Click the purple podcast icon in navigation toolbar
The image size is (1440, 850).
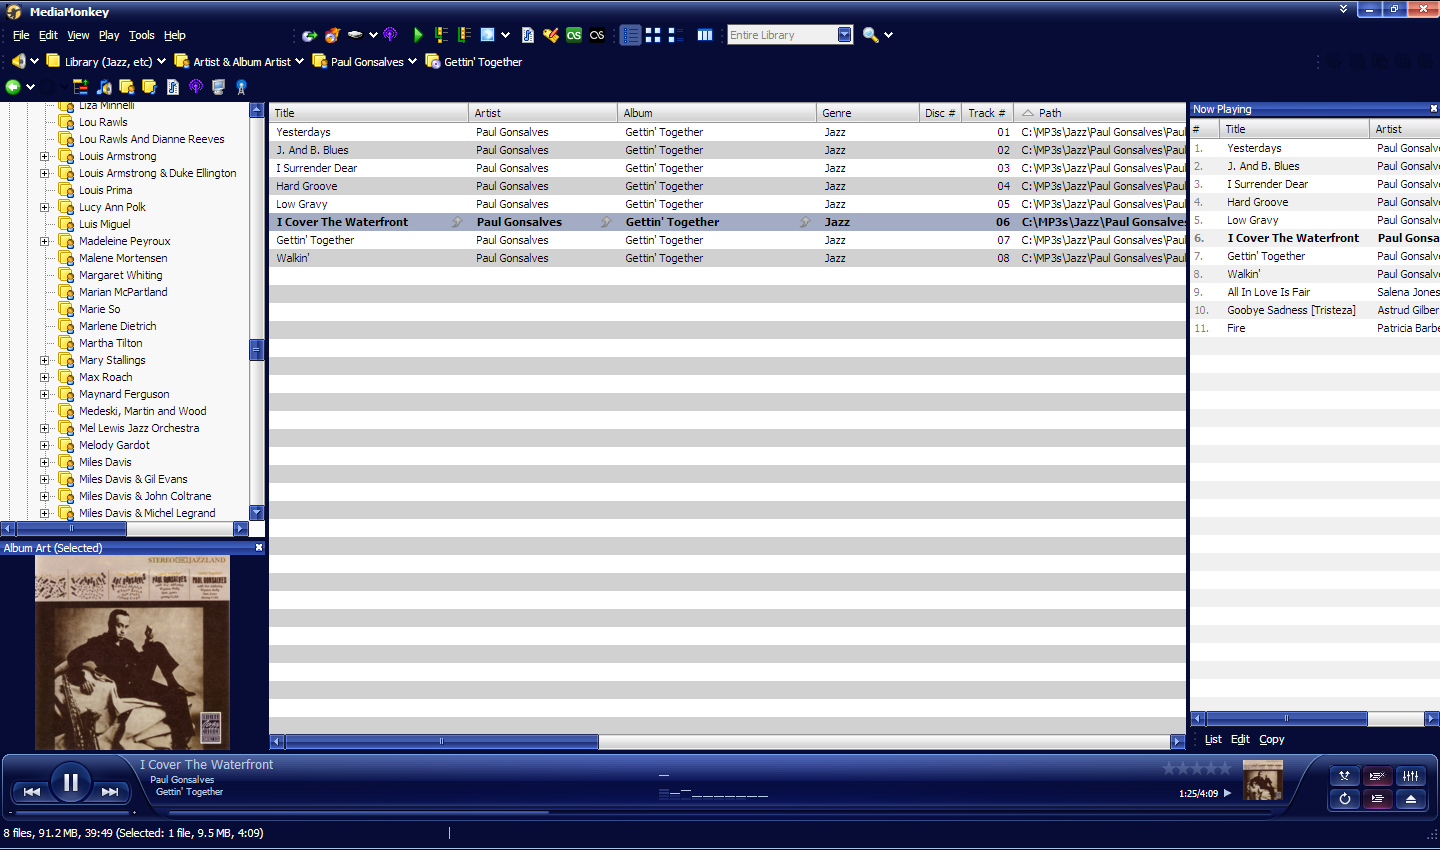coord(196,87)
